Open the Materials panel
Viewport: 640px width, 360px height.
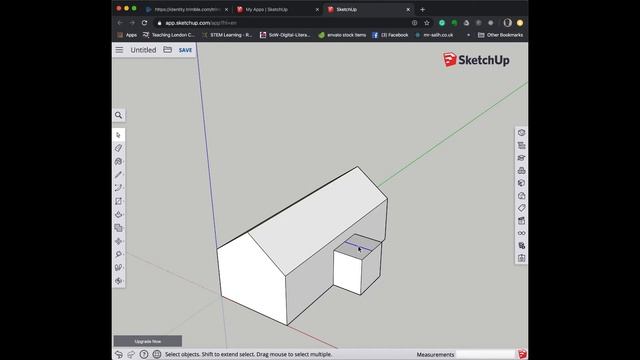(x=521, y=183)
